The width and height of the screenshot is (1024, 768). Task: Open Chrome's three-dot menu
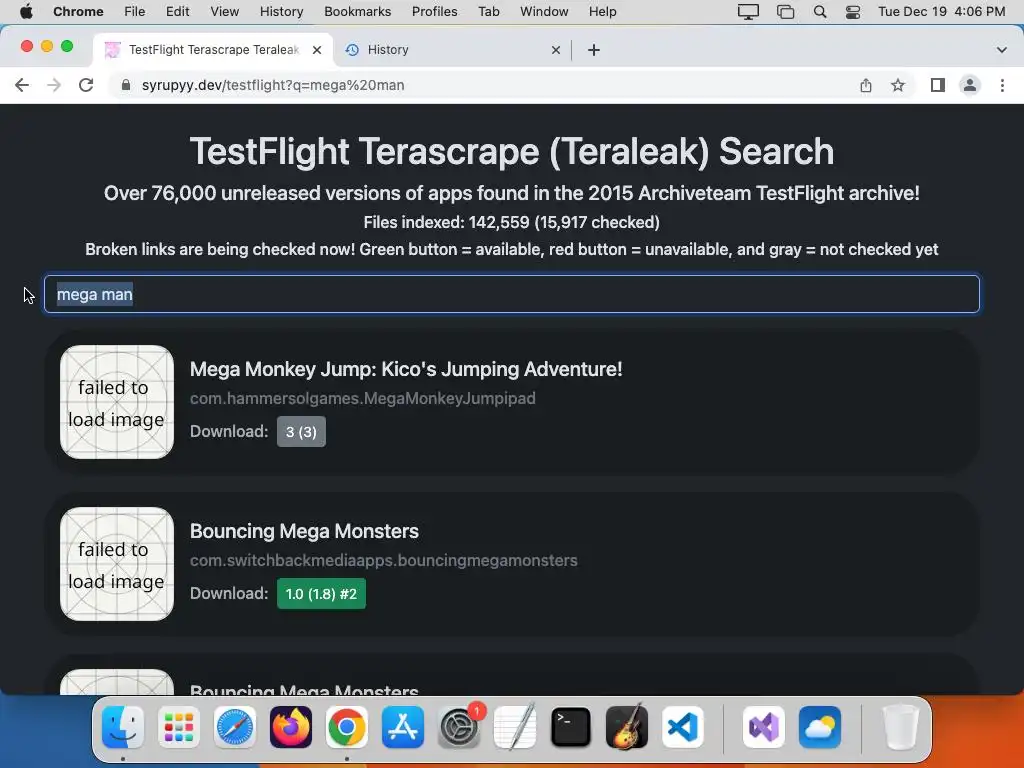click(1002, 85)
